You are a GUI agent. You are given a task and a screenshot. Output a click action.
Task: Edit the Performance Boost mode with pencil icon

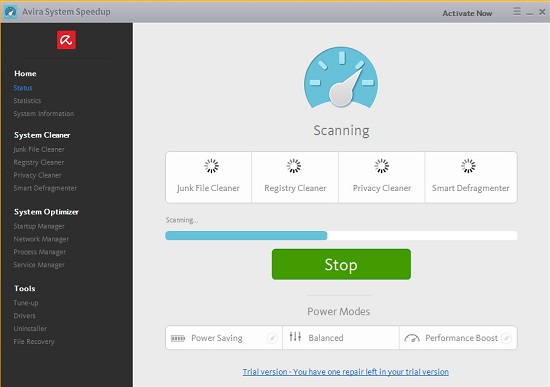click(x=507, y=338)
